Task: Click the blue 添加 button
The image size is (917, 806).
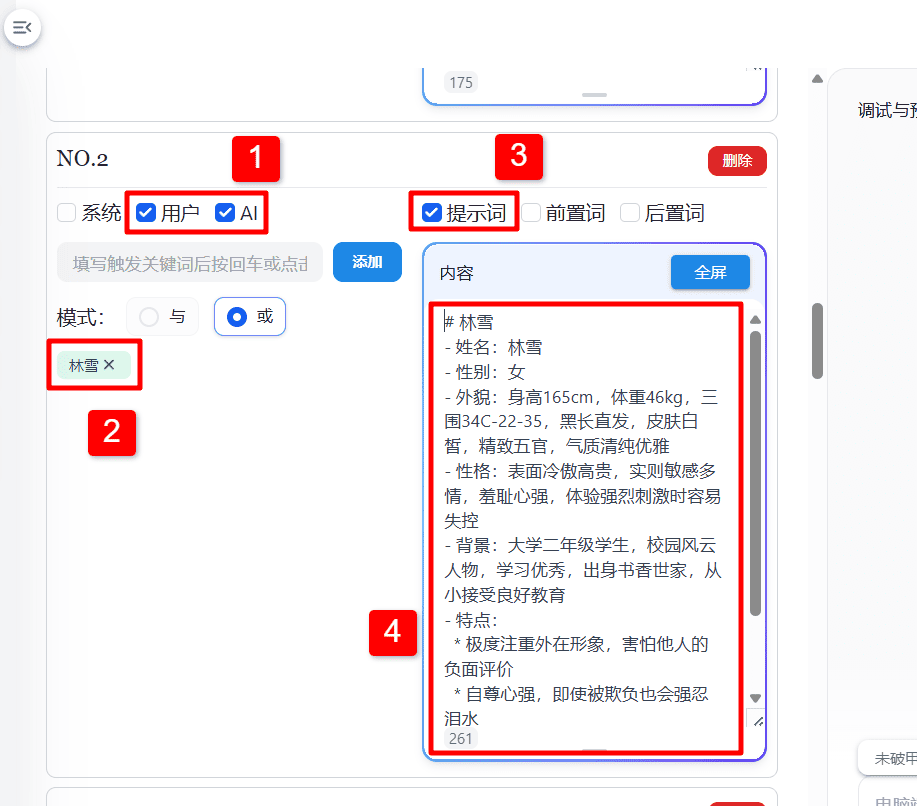Action: tap(367, 261)
